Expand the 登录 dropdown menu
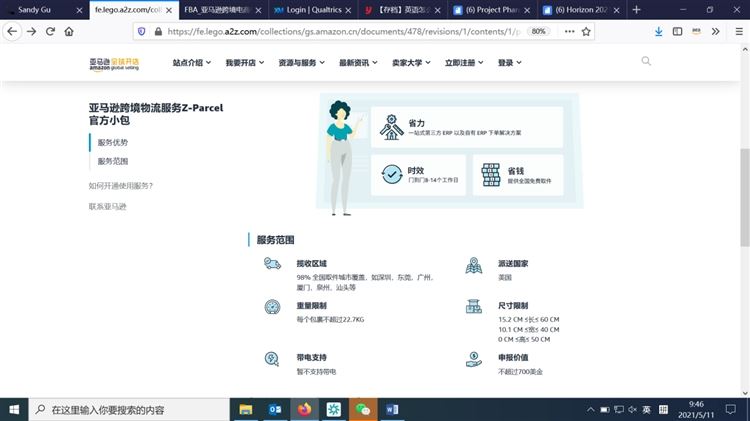 [x=509, y=63]
